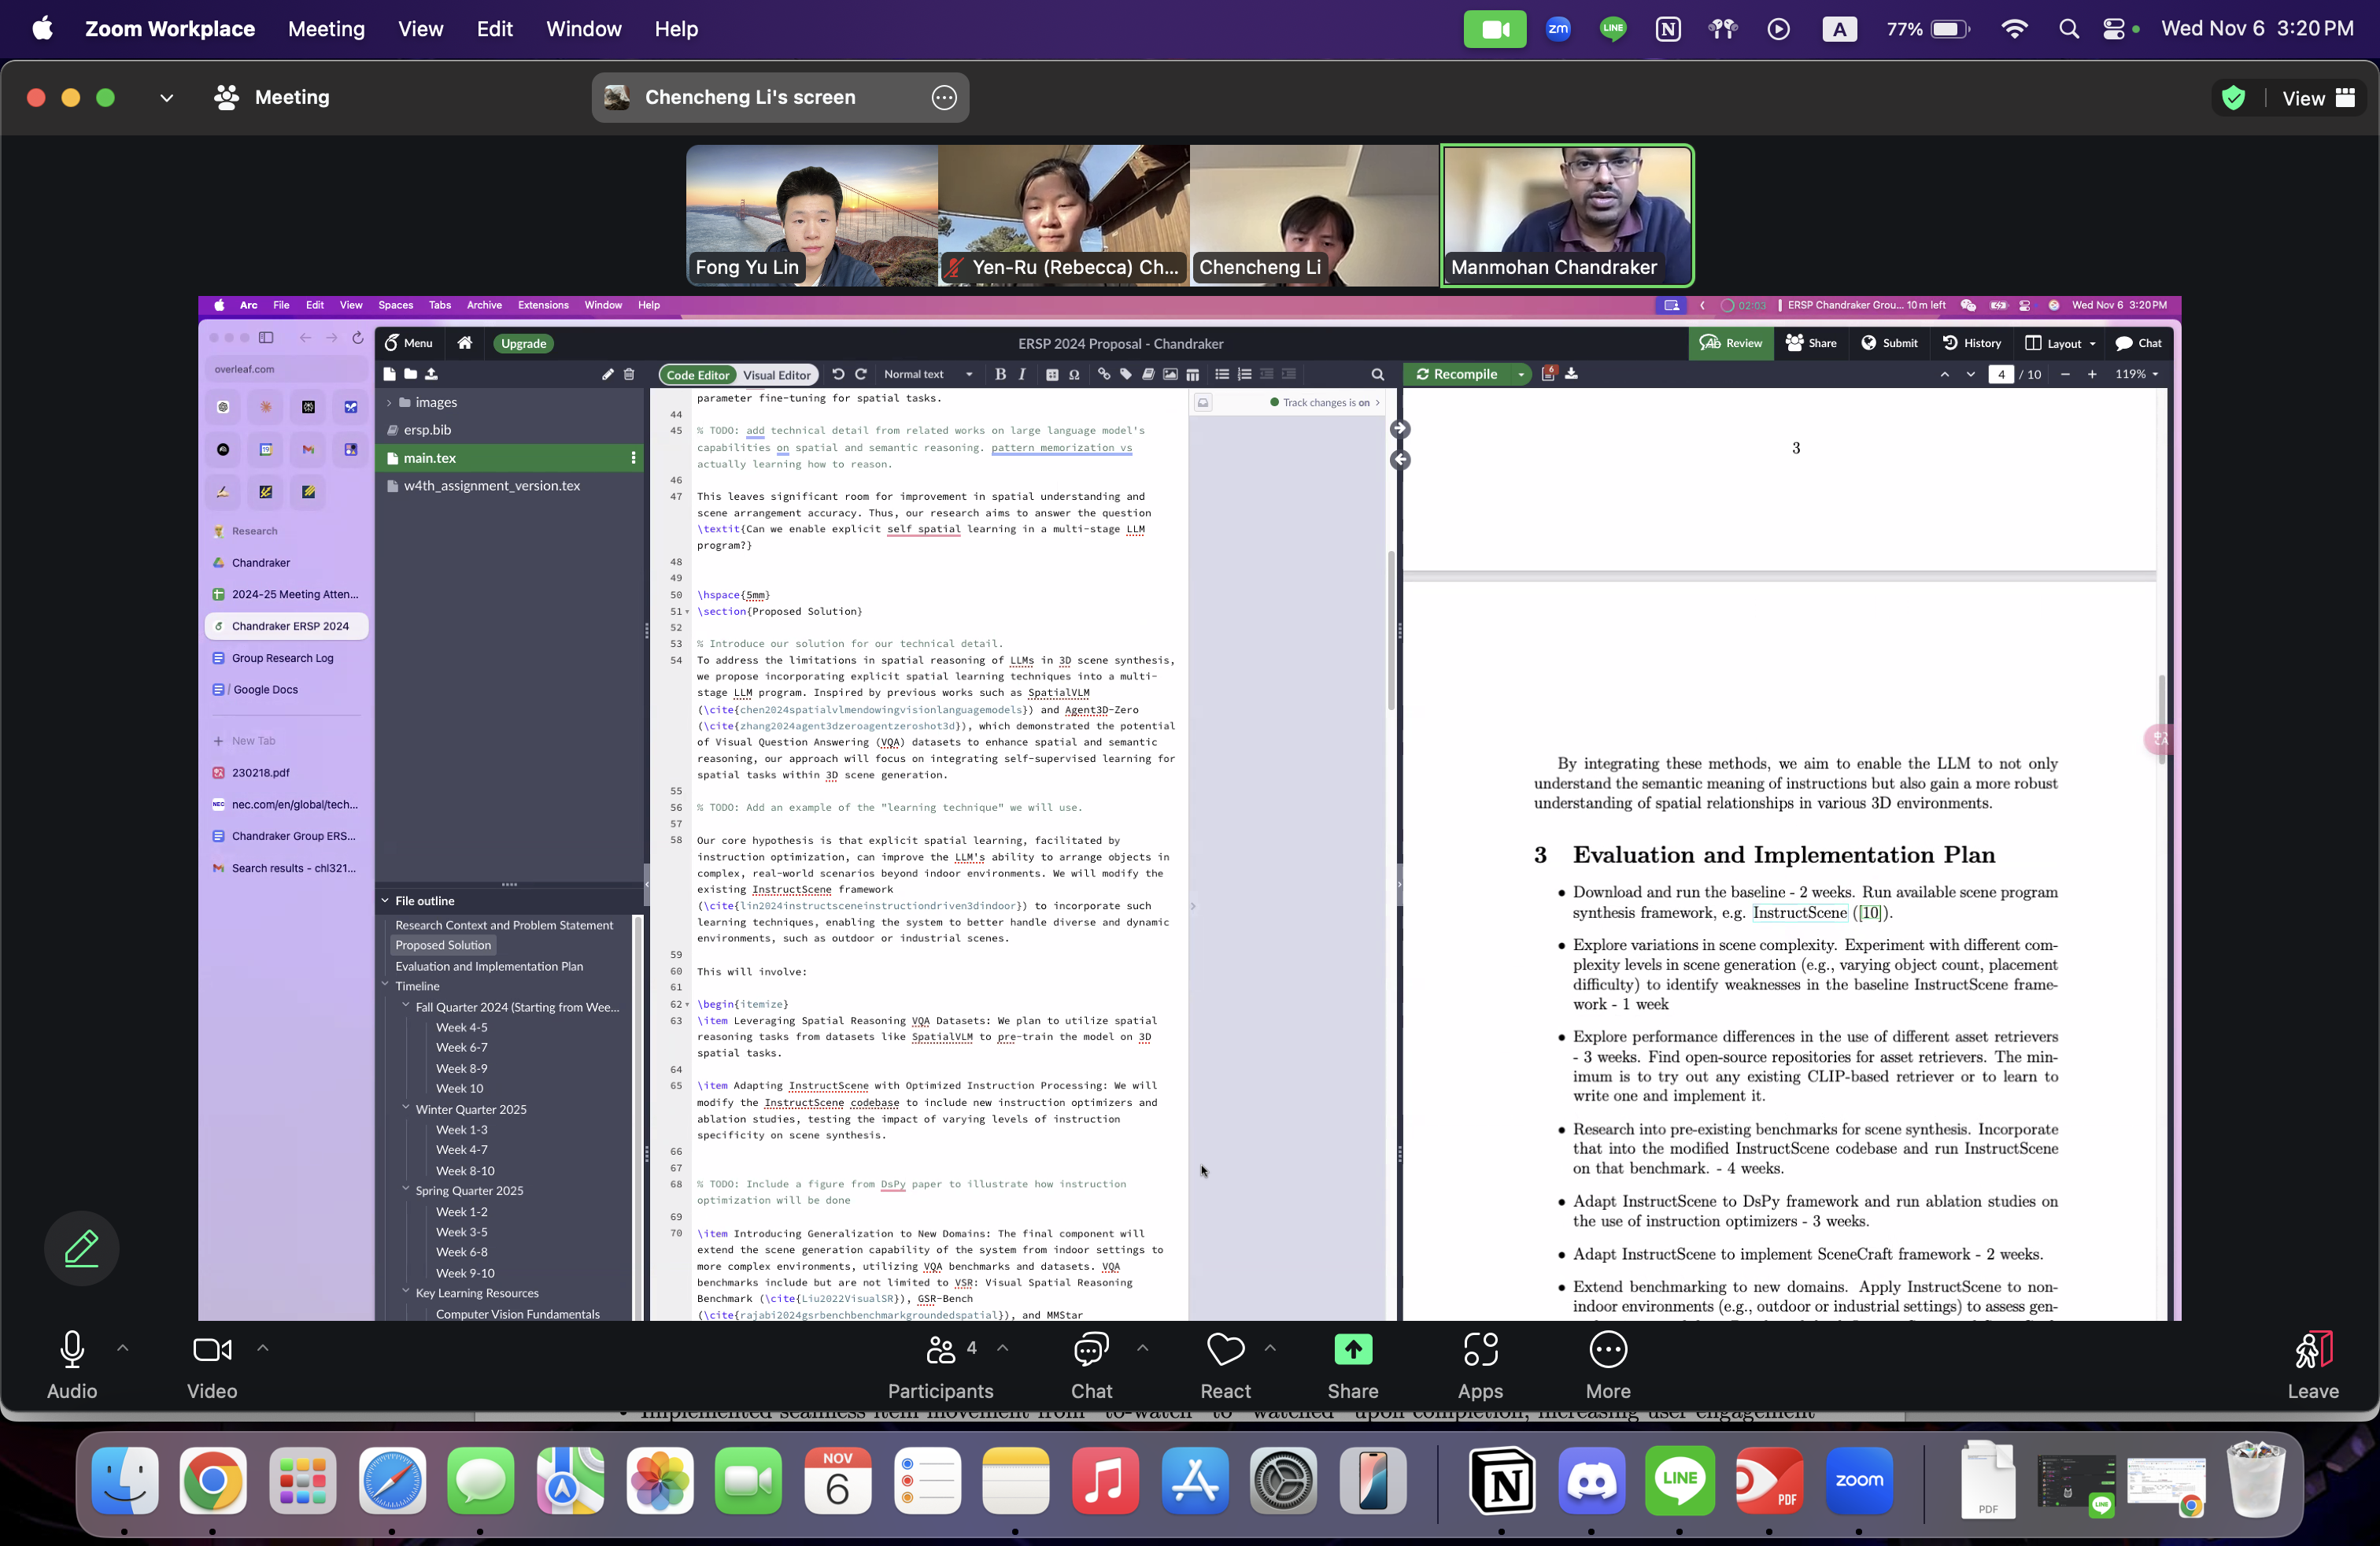Image resolution: width=2380 pixels, height=1546 pixels.
Task: Toggle Review mode in Overleaf
Action: pyautogui.click(x=1732, y=343)
